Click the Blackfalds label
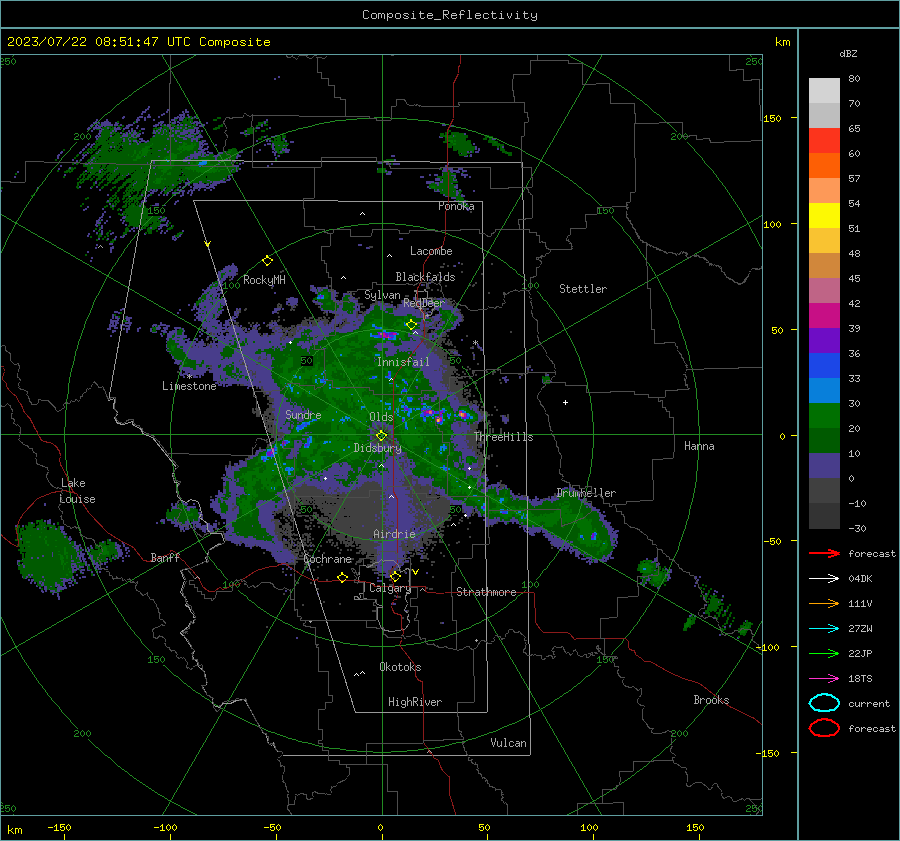The width and height of the screenshot is (900, 841). pos(425,277)
